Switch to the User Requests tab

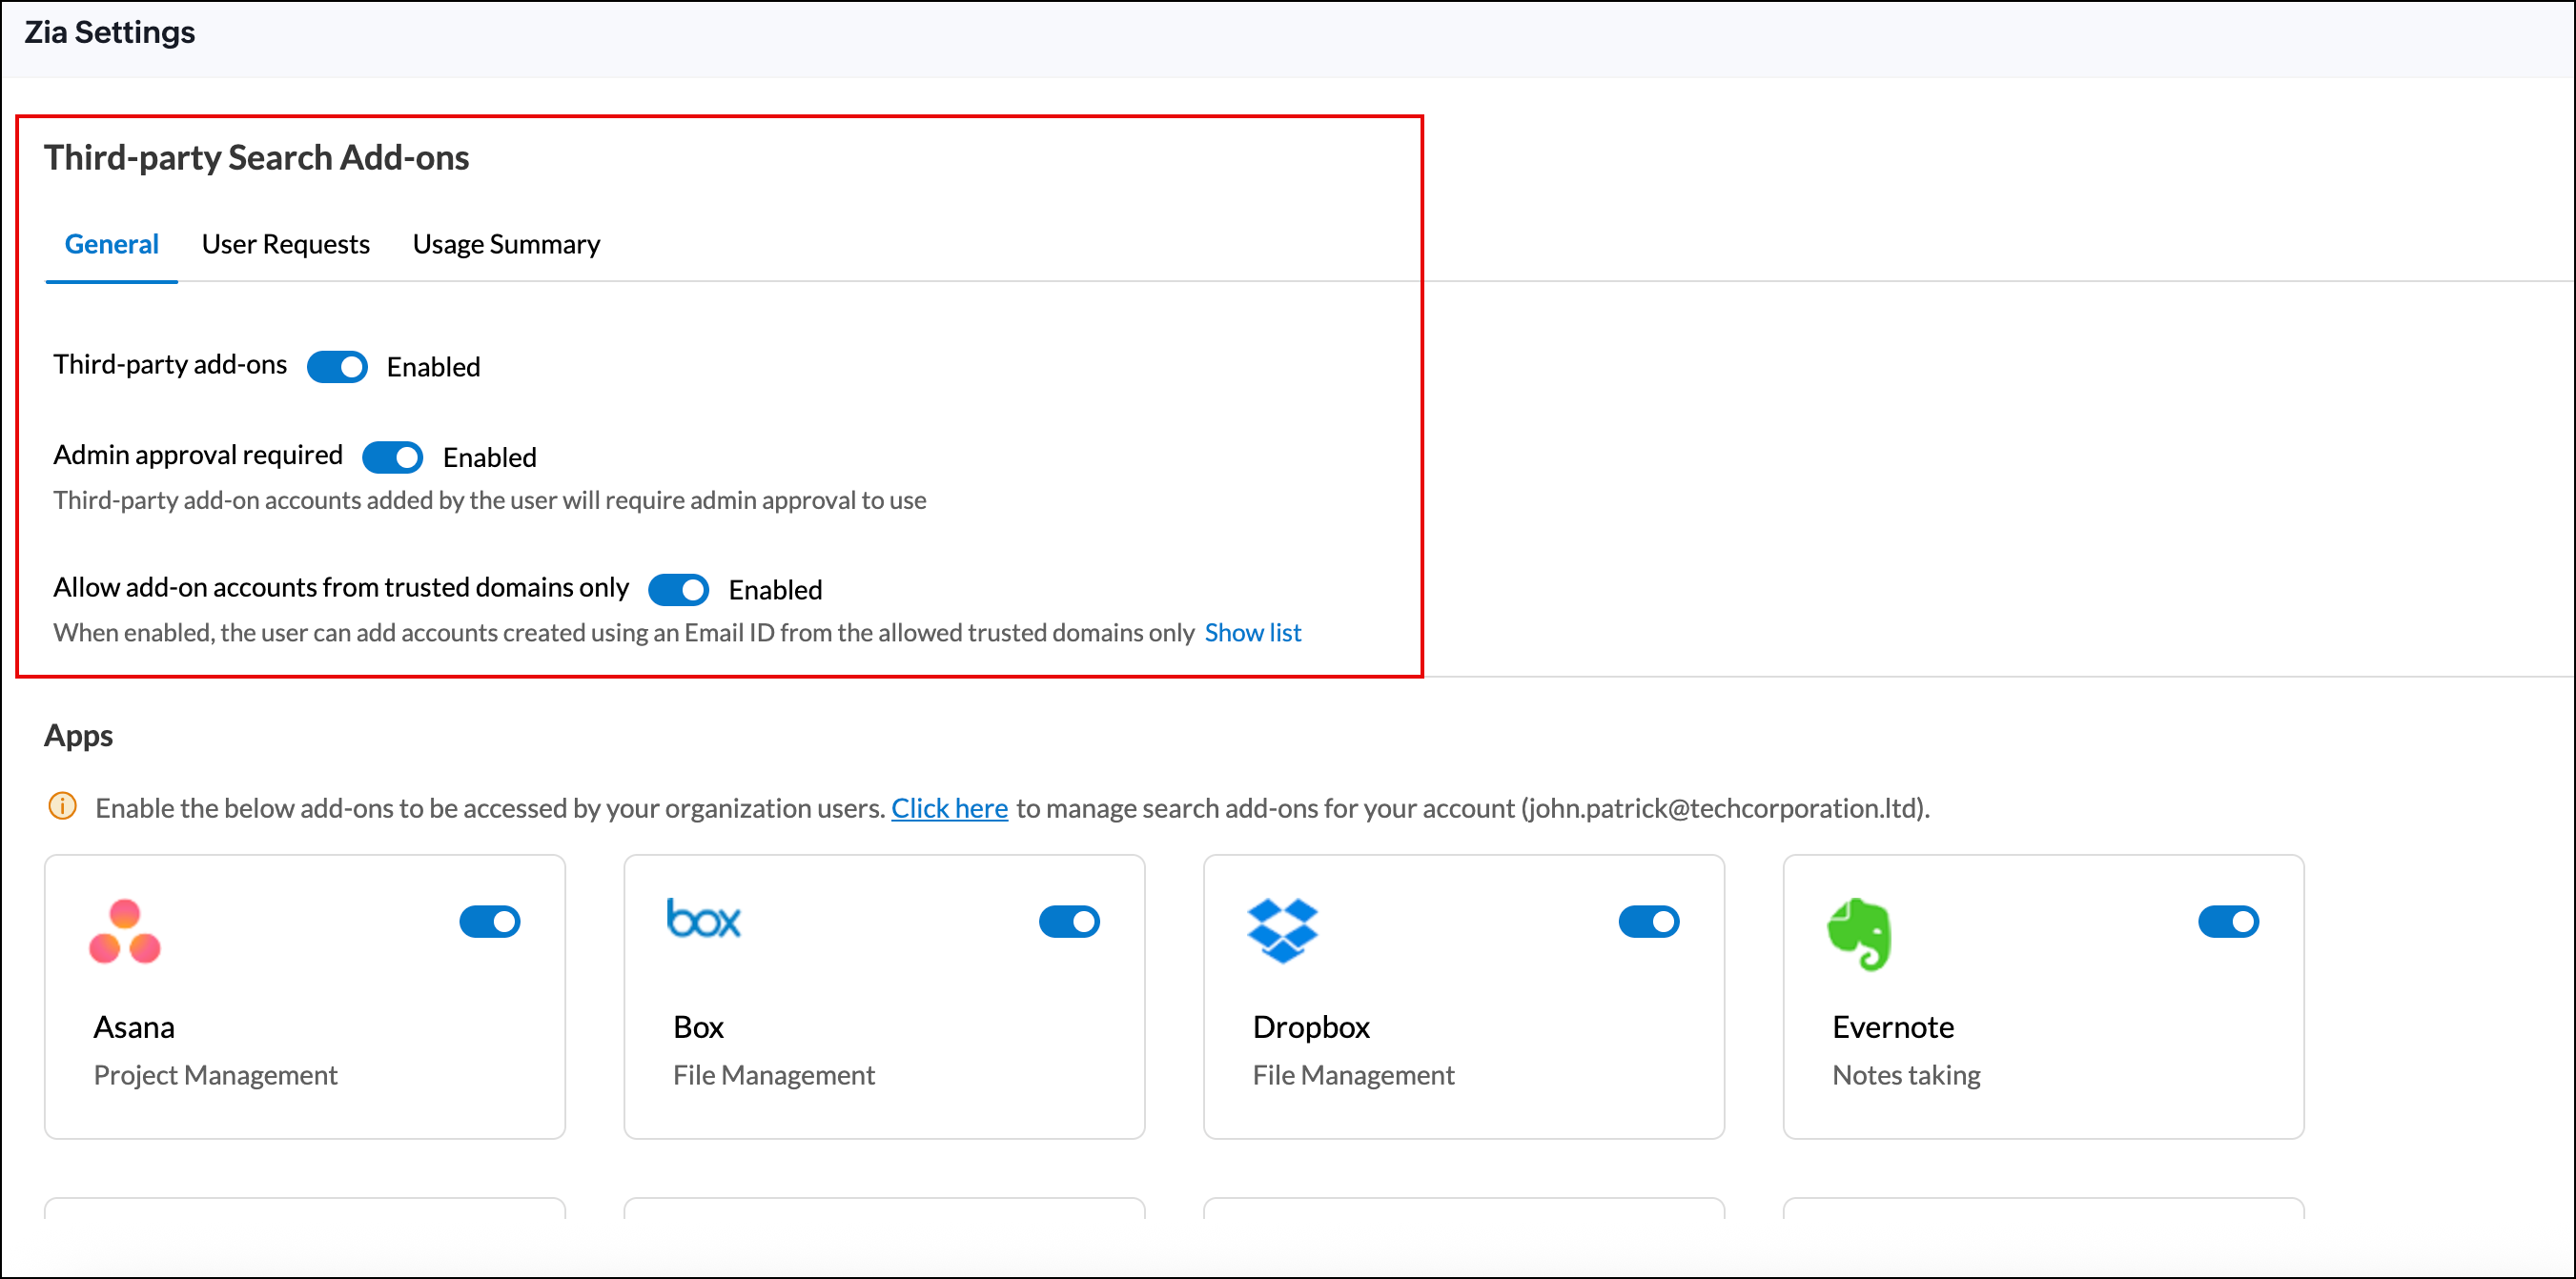point(285,244)
